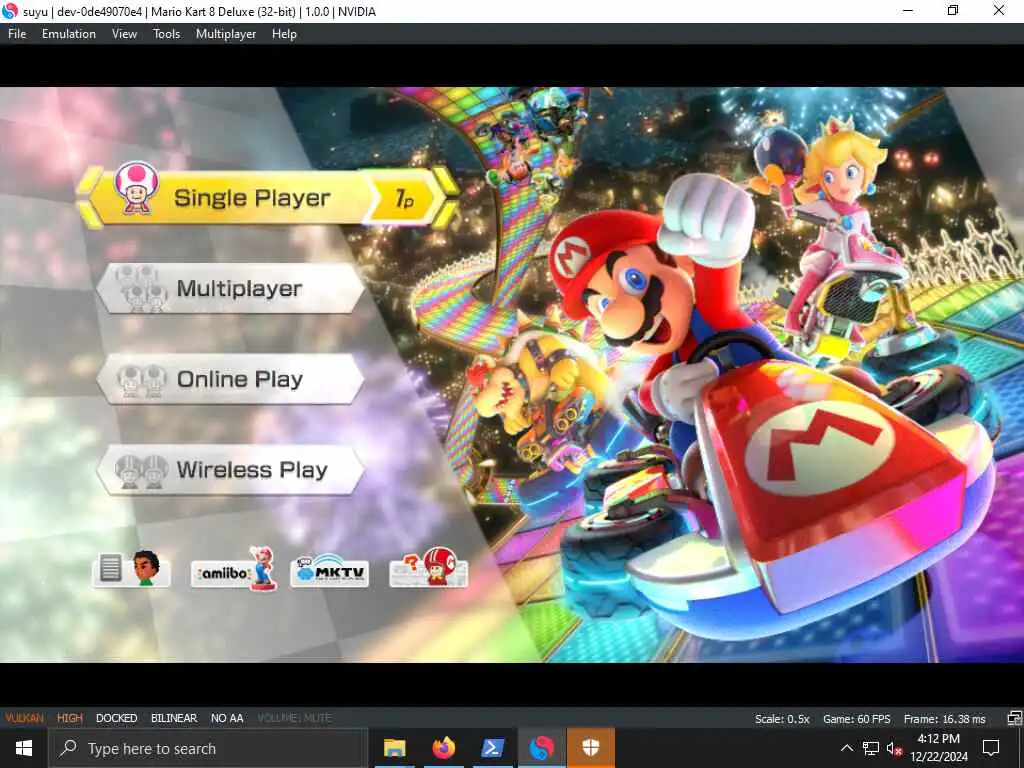Click the suyu taskbar icon
Image resolution: width=1024 pixels, height=768 pixels.
pos(541,748)
